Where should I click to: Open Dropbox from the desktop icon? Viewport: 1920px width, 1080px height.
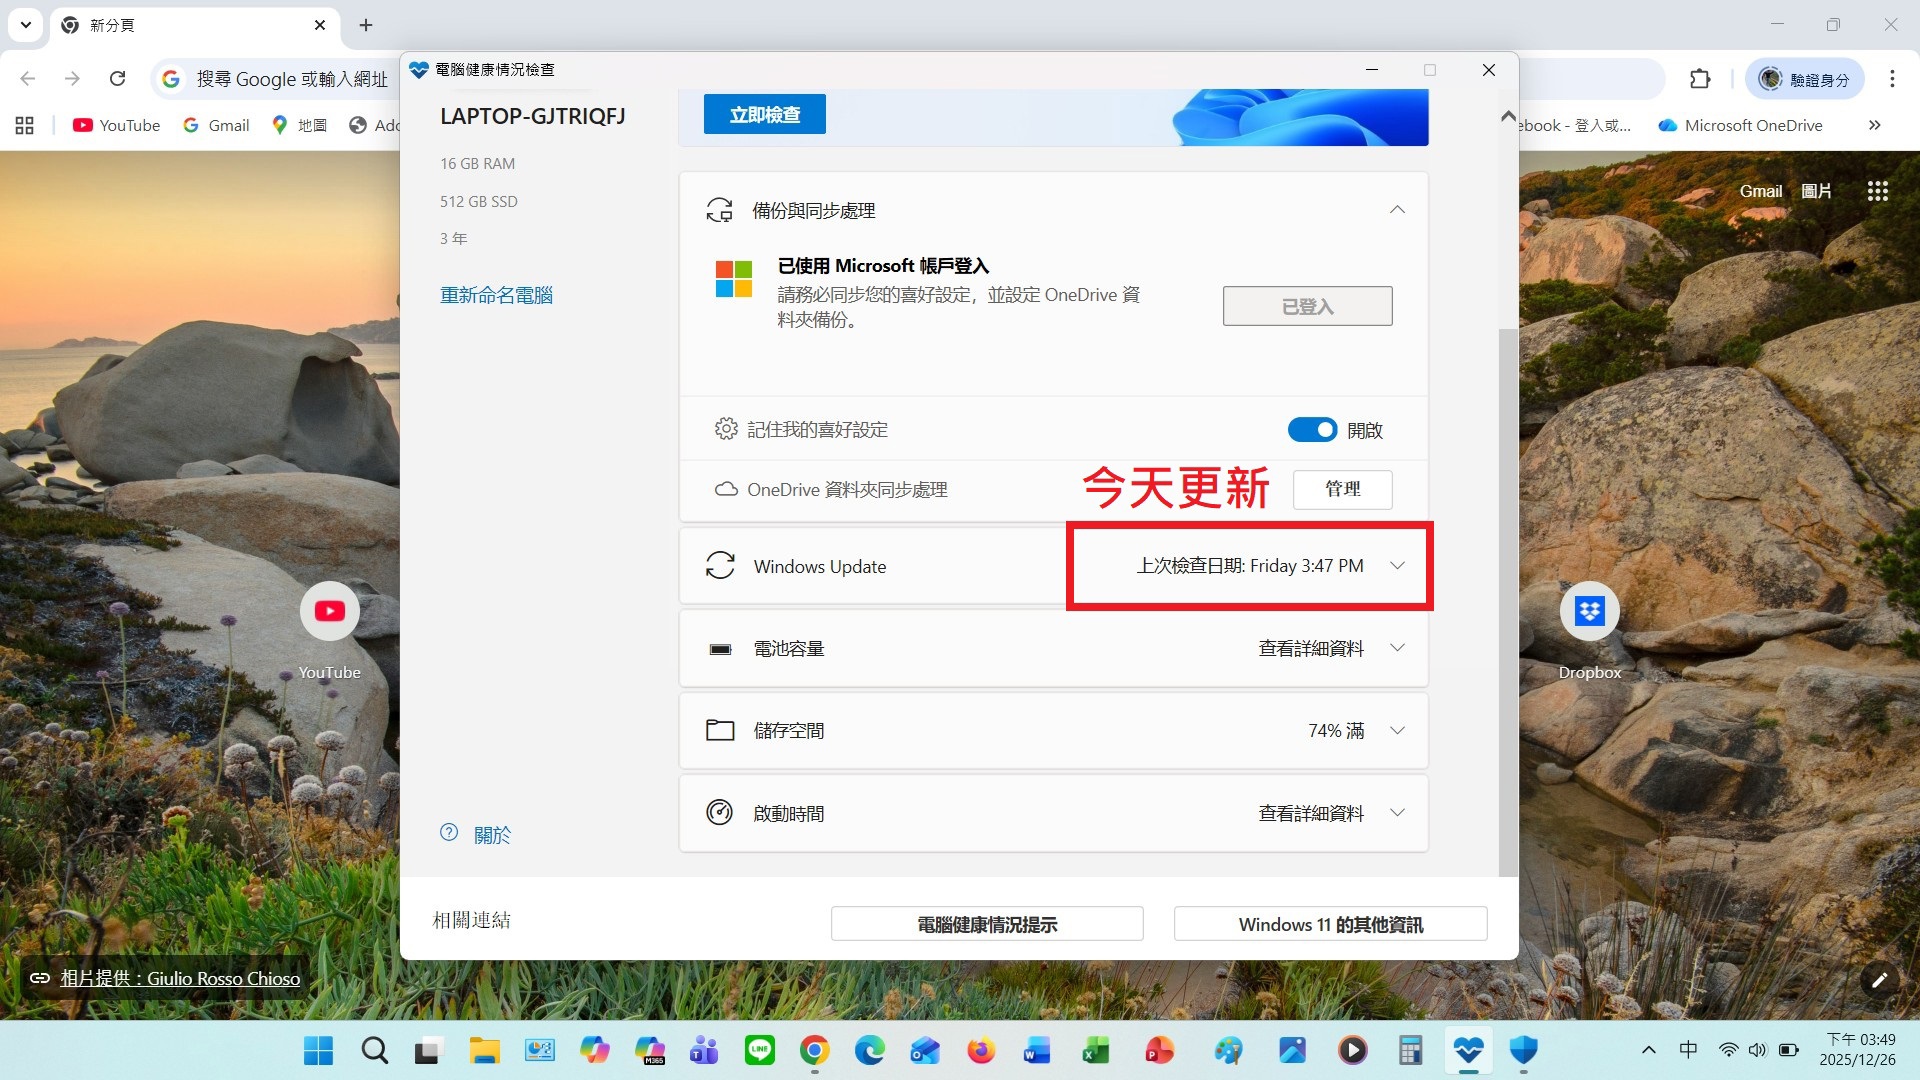click(1589, 610)
